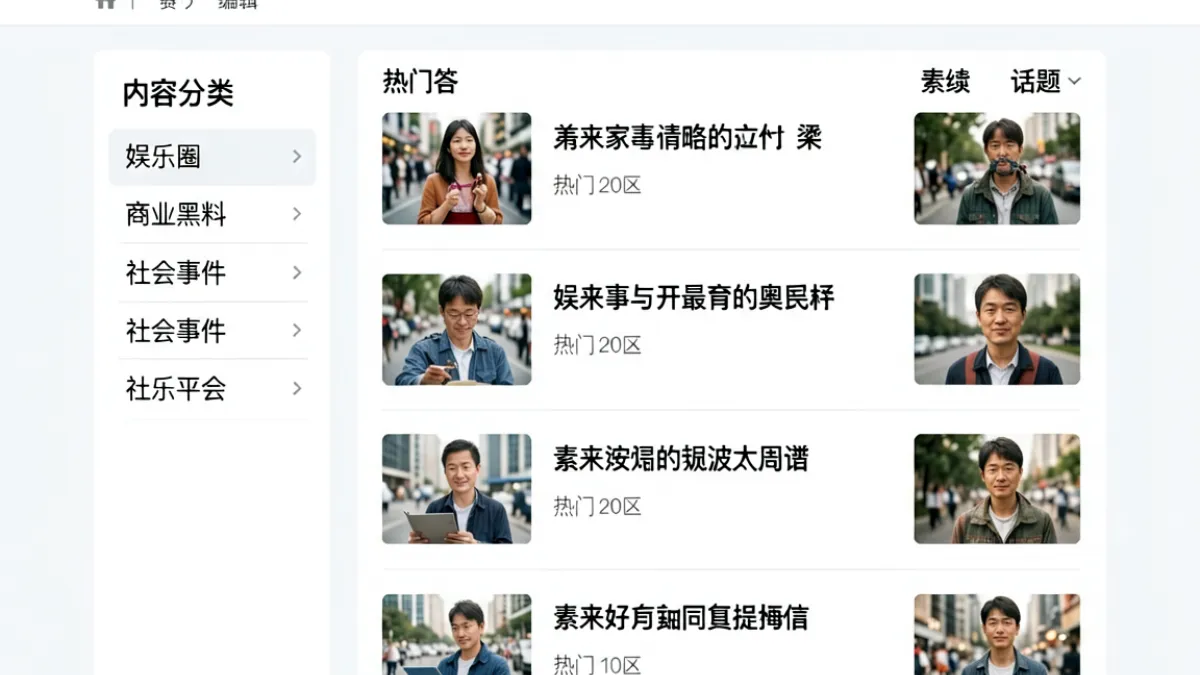
Task: Click 热门20区 under the 素来浚 article
Action: [597, 507]
